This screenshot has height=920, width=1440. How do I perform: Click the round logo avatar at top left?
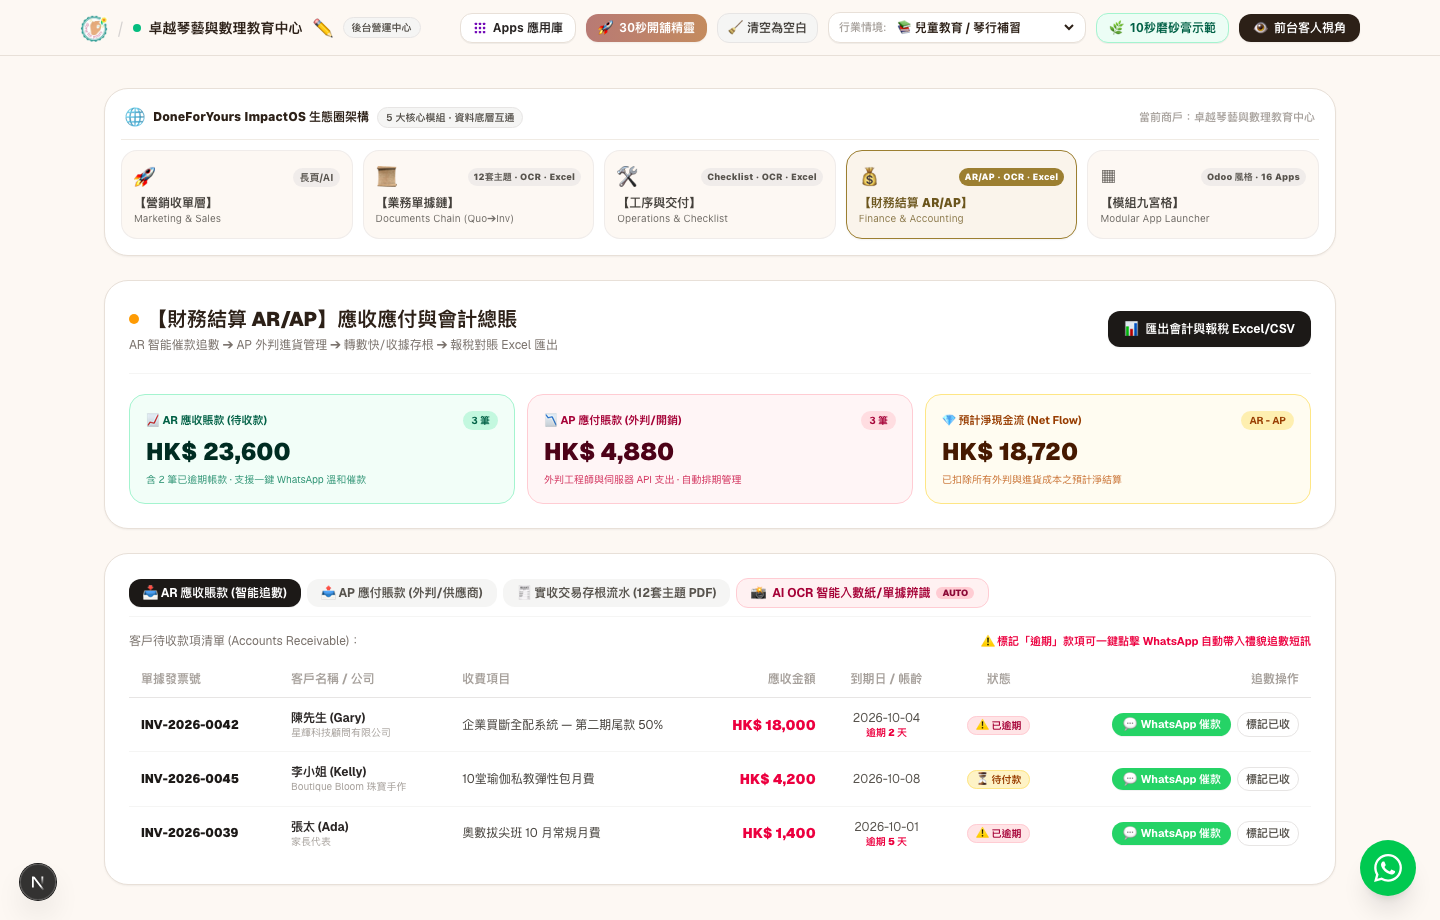[x=94, y=28]
